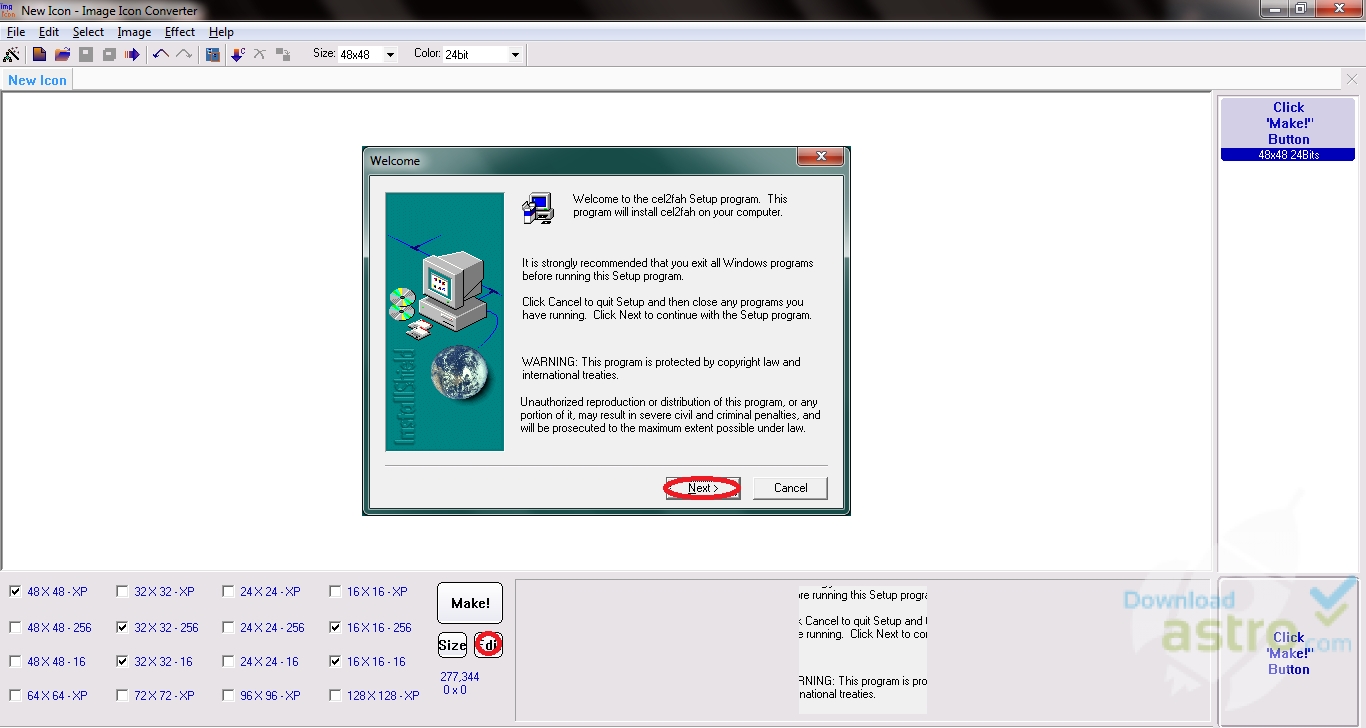Image resolution: width=1366 pixels, height=728 pixels.
Task: Open the Image menu
Action: (134, 31)
